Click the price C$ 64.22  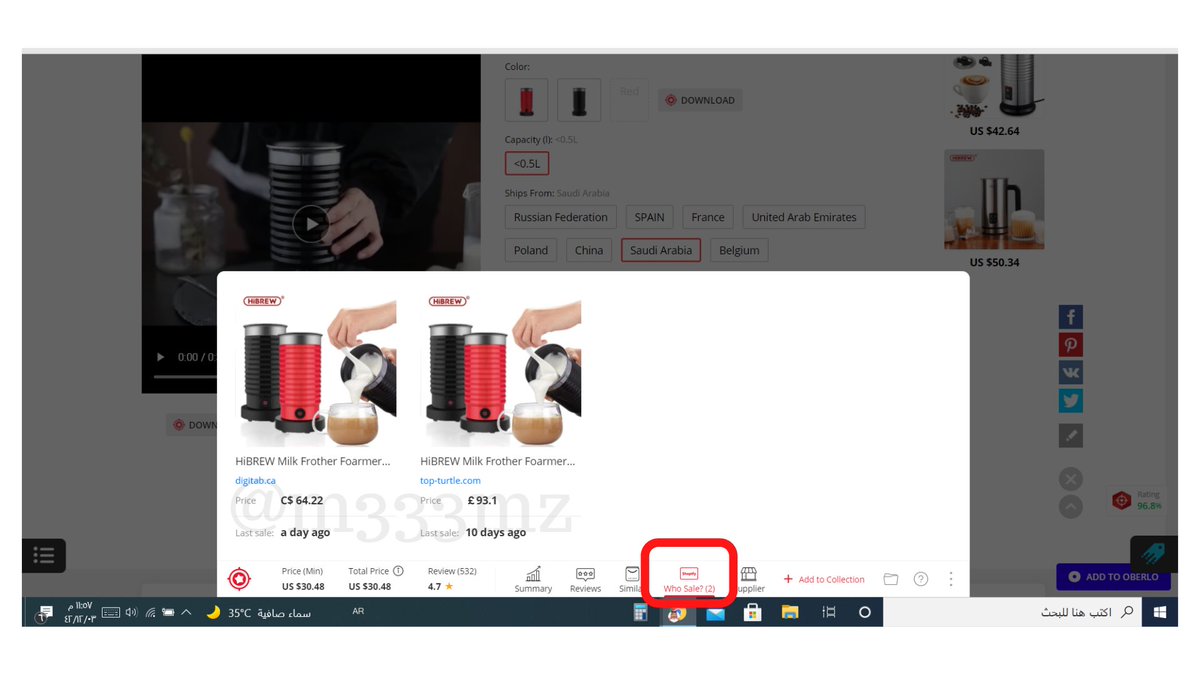tap(302, 500)
